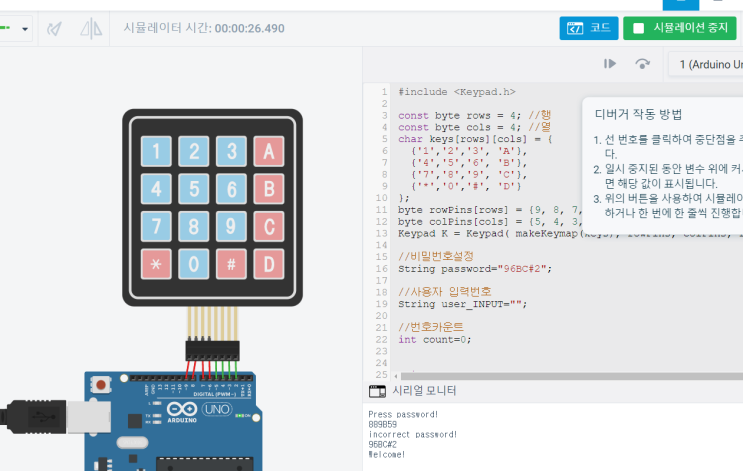Open the 1 (Arduino Uno) board dropdown

706,64
